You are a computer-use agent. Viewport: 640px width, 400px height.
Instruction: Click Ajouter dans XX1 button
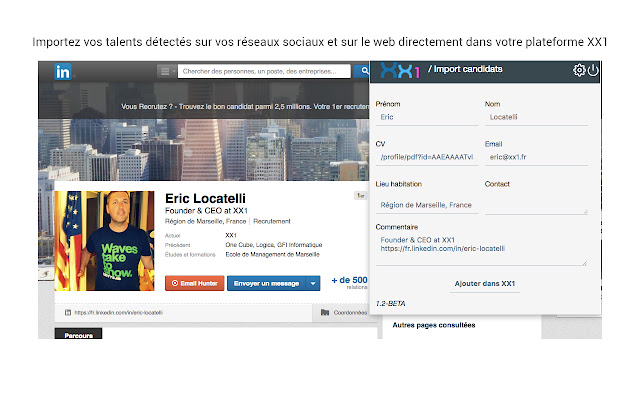click(x=485, y=284)
